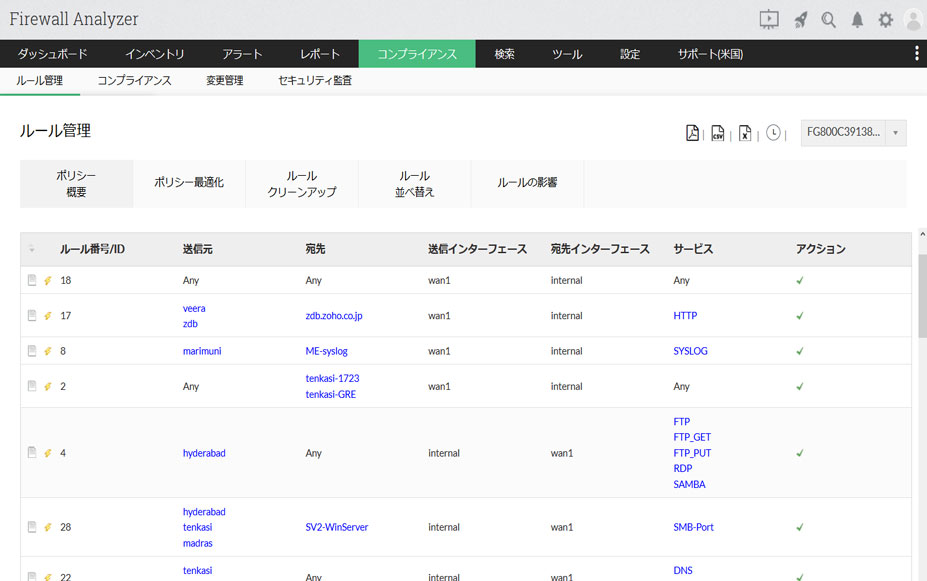Click the lightning icon for rule 17

coord(47,316)
